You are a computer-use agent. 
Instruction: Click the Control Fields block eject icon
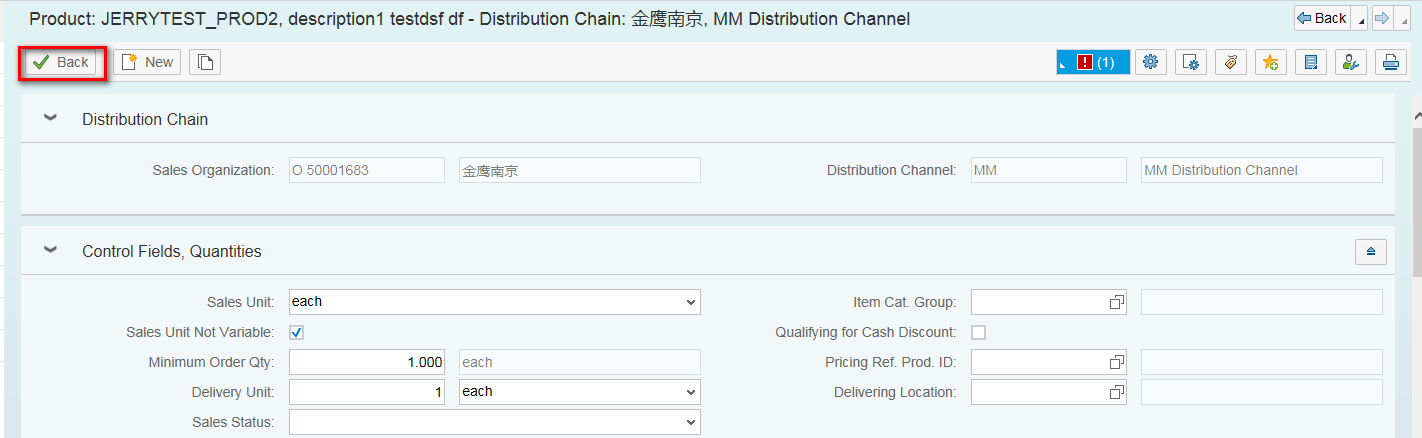pyautogui.click(x=1371, y=252)
